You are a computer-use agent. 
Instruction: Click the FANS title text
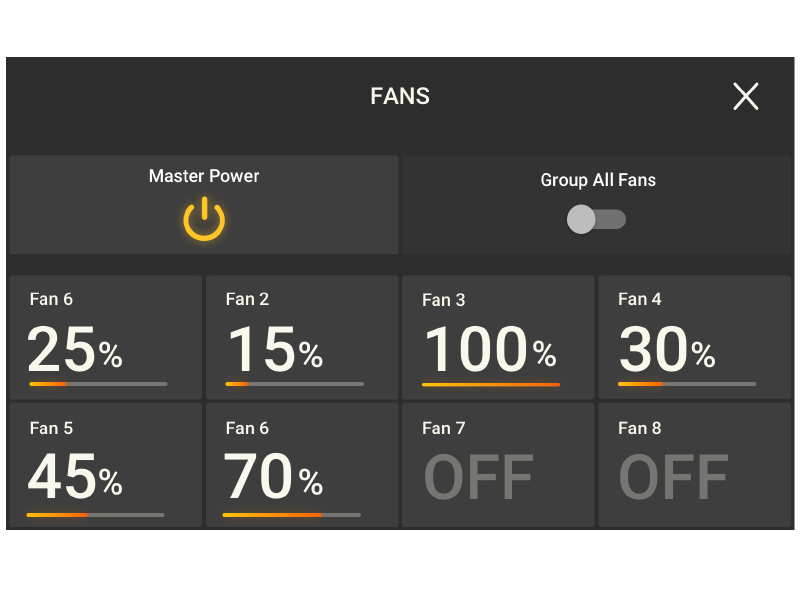(x=400, y=96)
